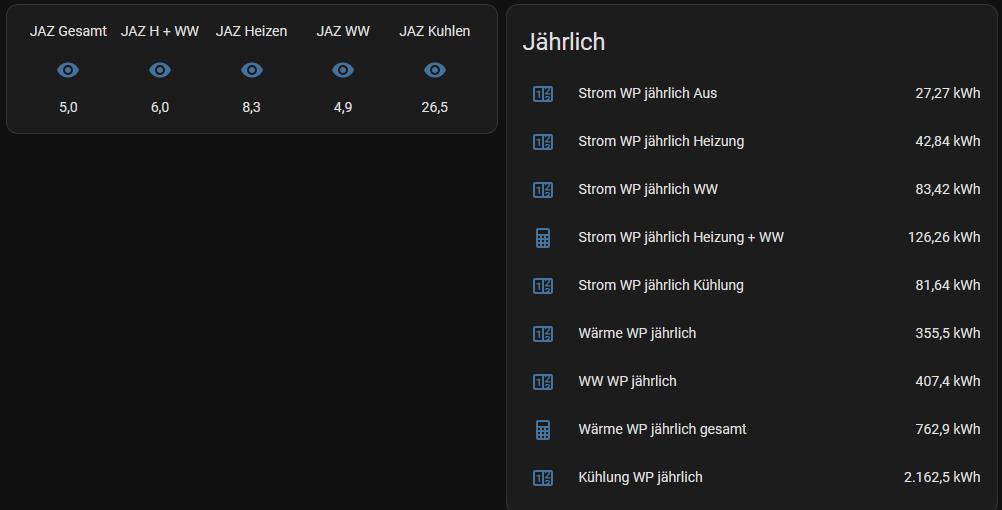1002x510 pixels.
Task: Click meter icon beside Kühlung WP jährlich
Action: [543, 477]
